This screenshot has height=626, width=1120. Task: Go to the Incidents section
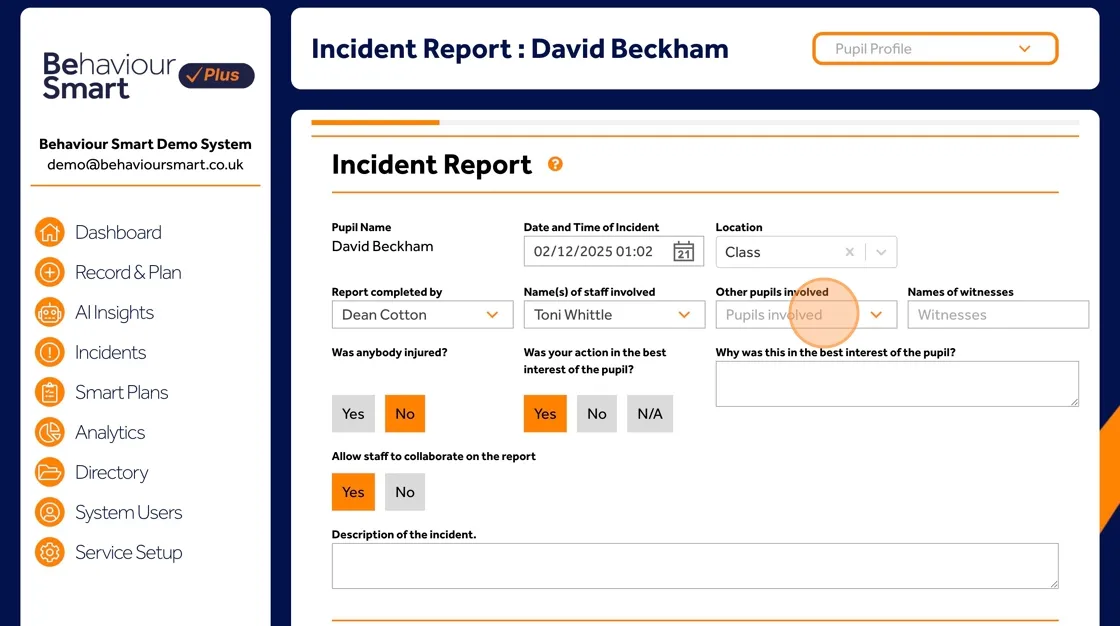click(x=111, y=352)
